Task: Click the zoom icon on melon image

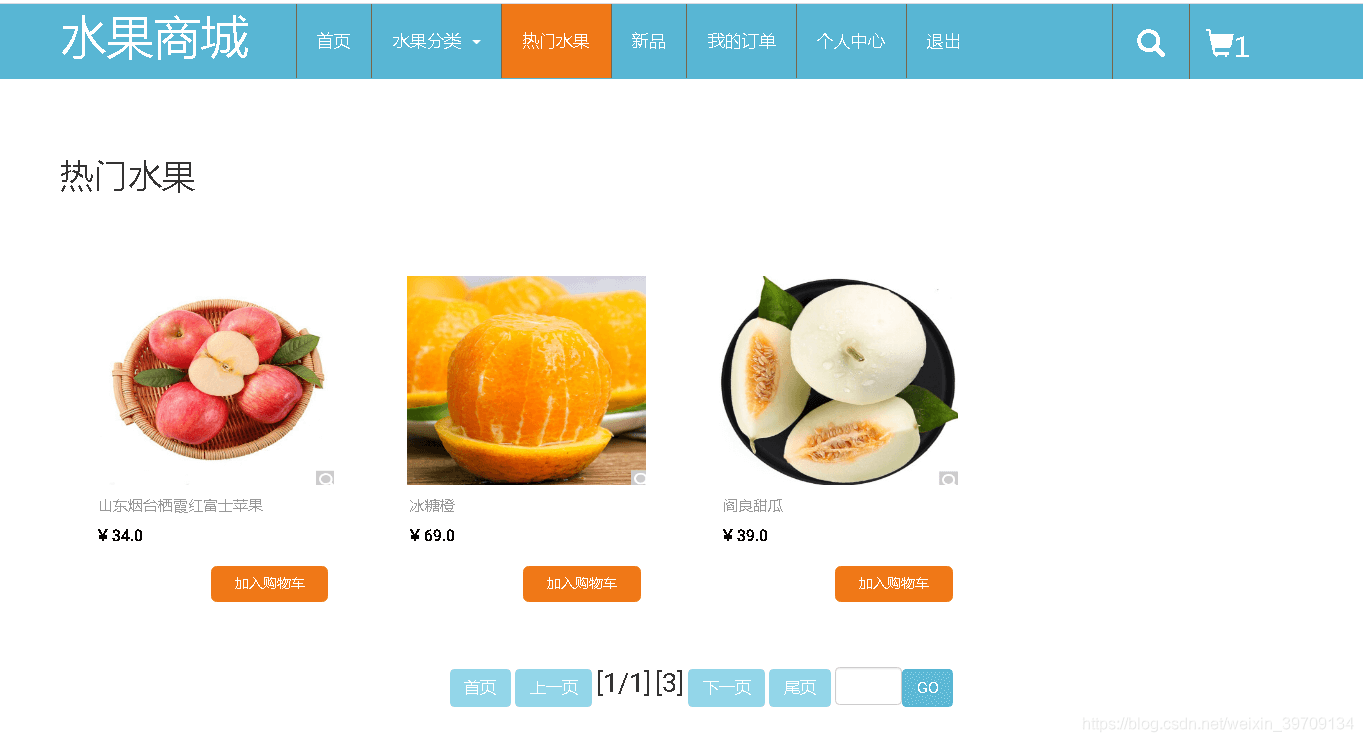Action: click(948, 478)
